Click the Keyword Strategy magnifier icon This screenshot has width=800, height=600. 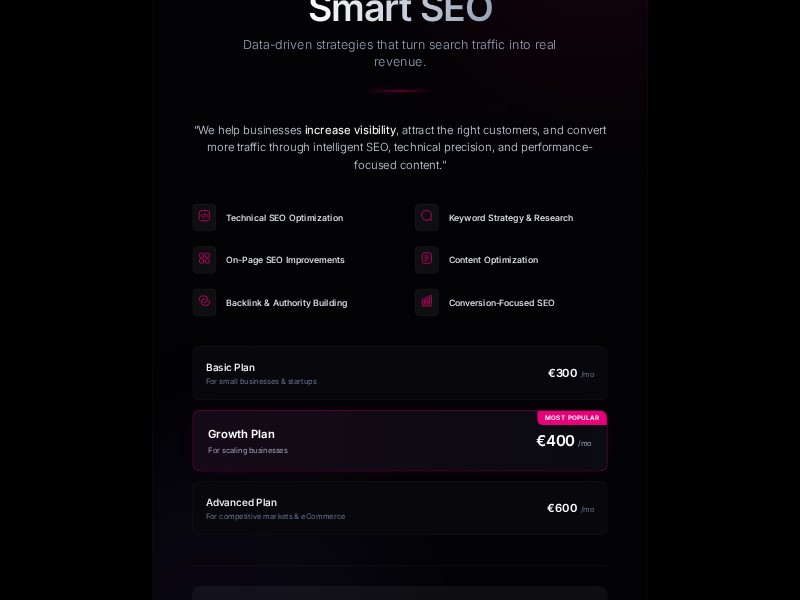click(x=427, y=217)
